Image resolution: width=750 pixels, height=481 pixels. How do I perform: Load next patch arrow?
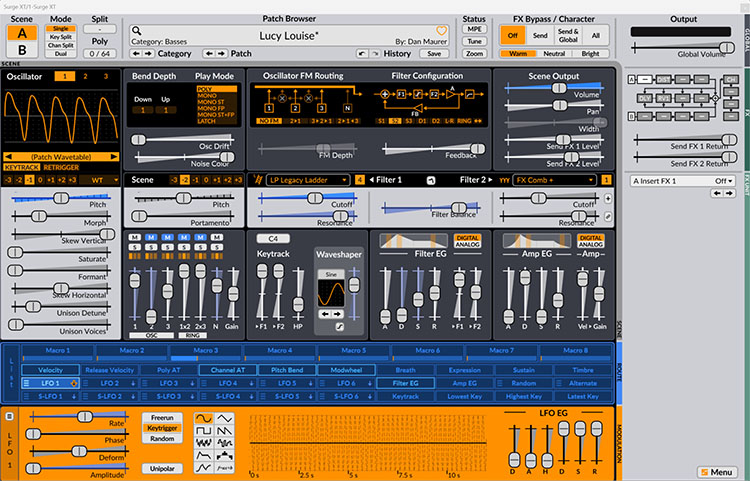pos(221,54)
